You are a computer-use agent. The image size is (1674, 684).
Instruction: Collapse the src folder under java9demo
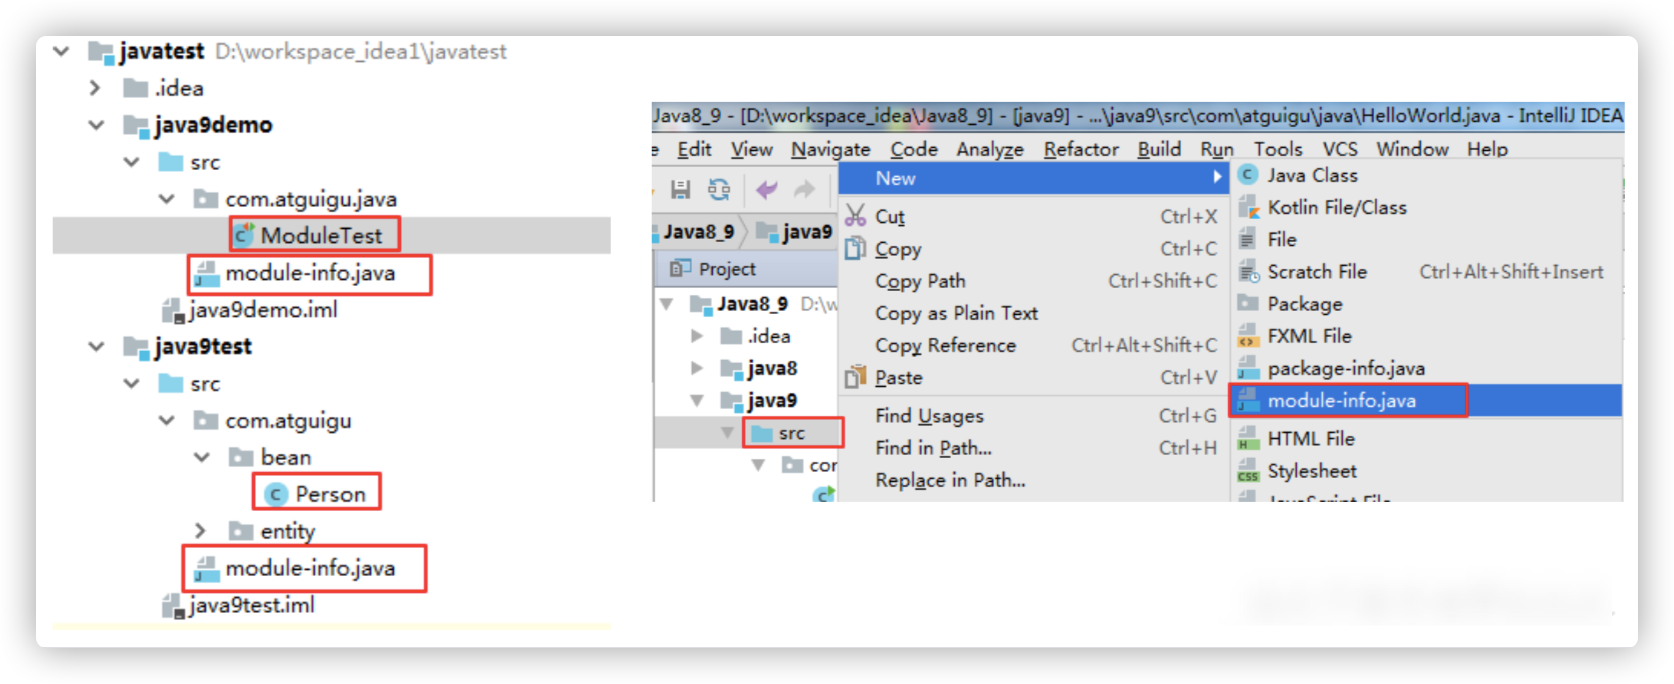point(132,162)
